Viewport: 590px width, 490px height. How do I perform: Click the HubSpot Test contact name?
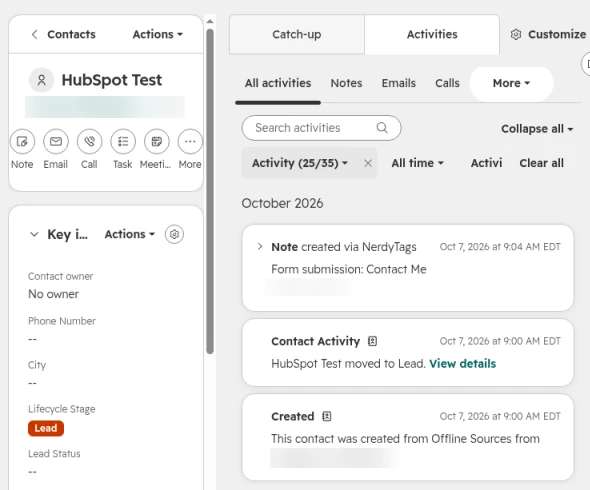point(112,80)
